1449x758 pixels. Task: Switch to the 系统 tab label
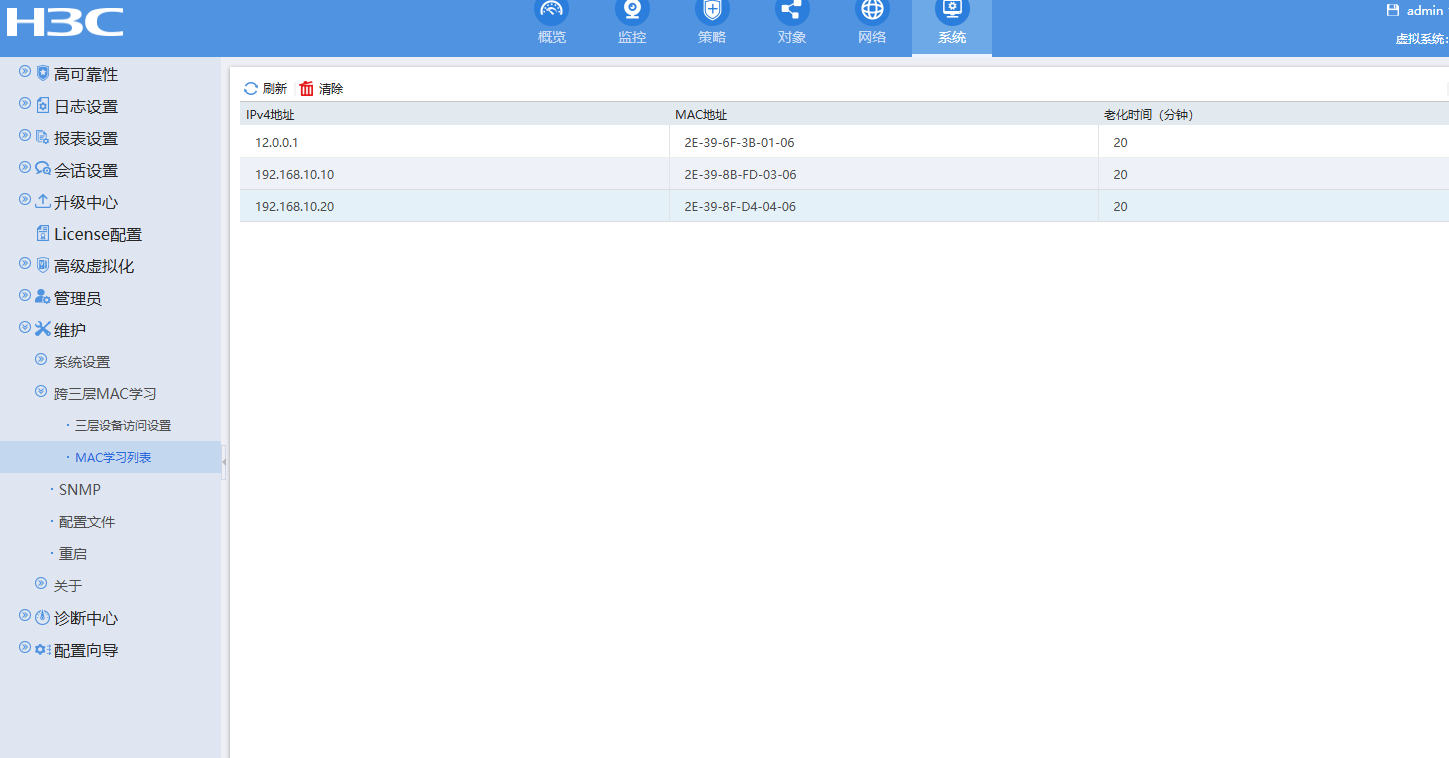(x=952, y=38)
